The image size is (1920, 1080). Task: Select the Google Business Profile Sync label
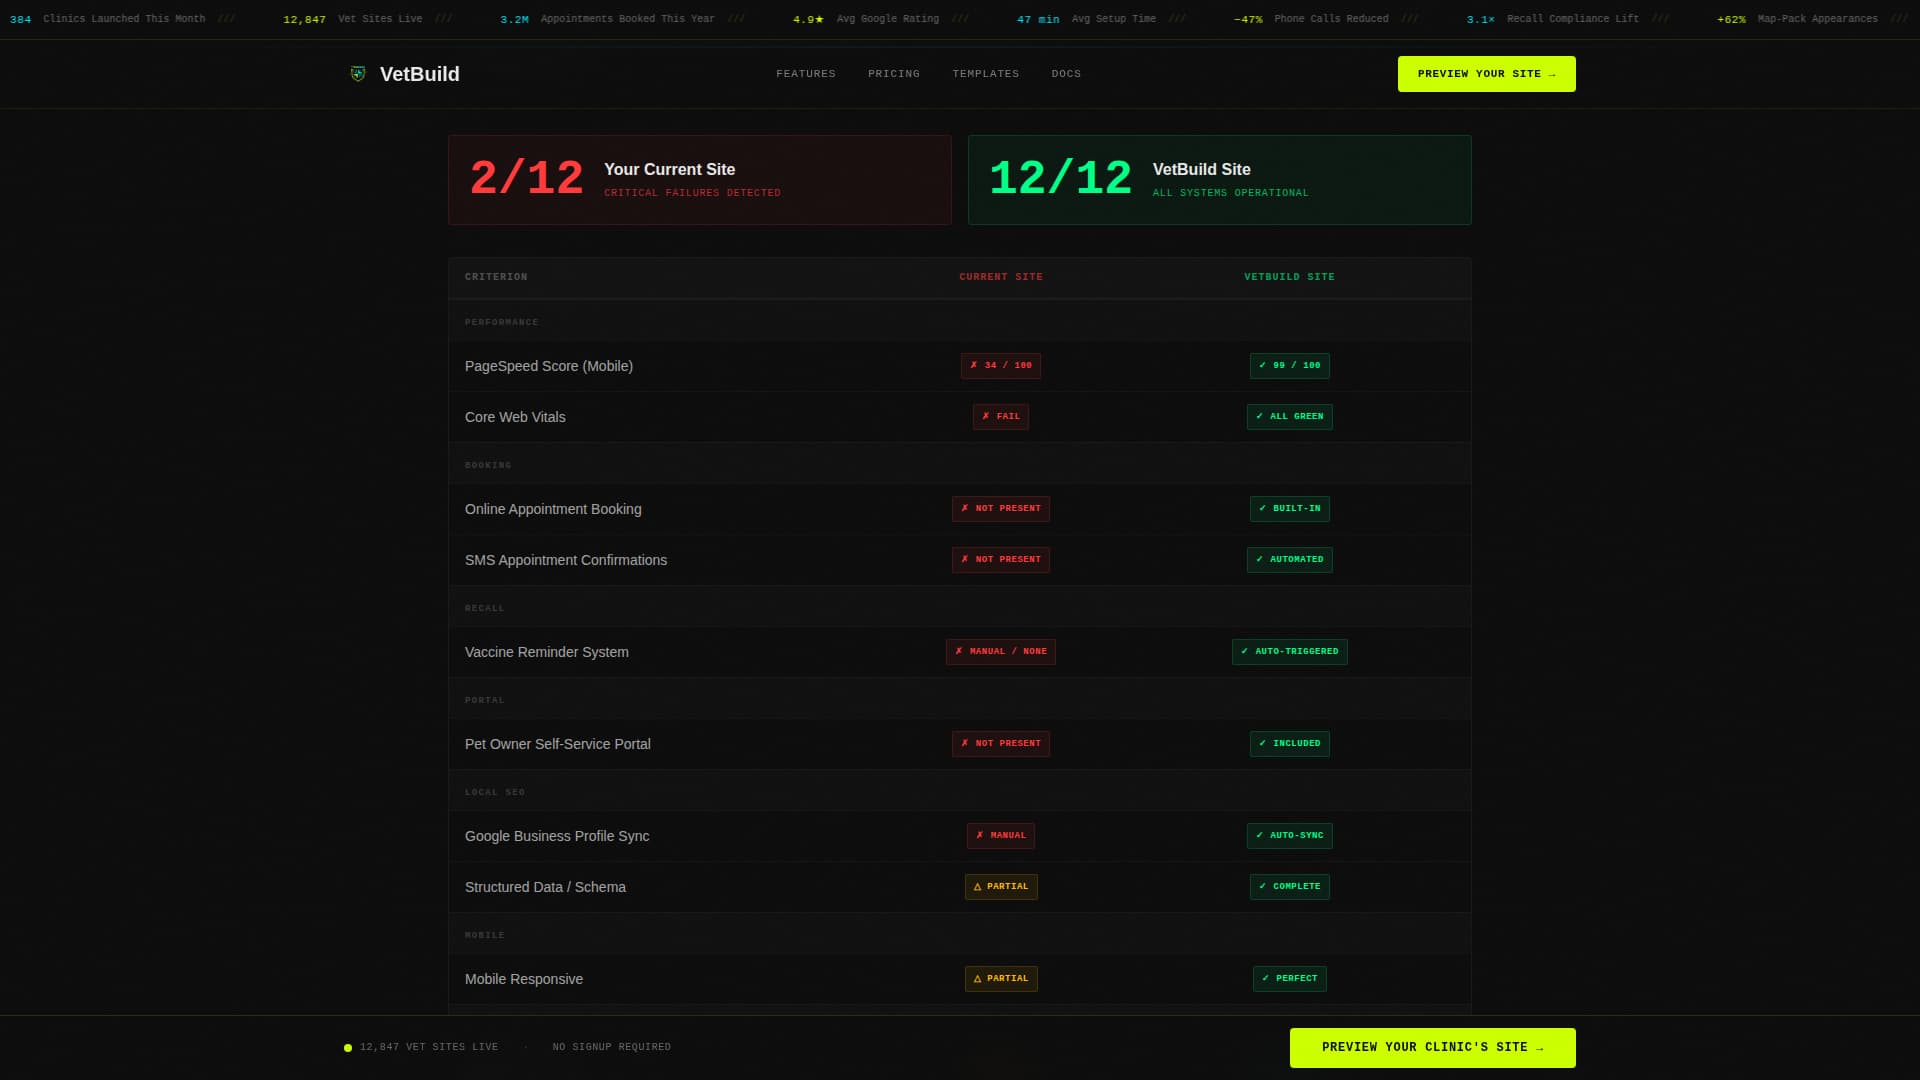557,836
